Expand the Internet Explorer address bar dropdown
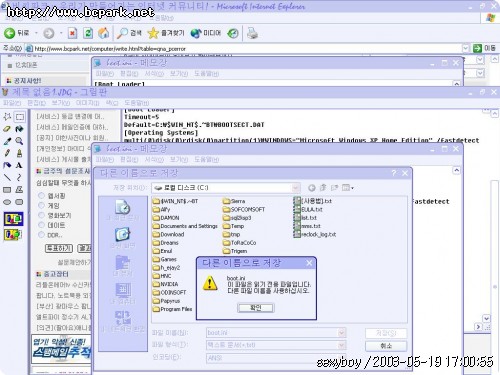 tap(466, 49)
